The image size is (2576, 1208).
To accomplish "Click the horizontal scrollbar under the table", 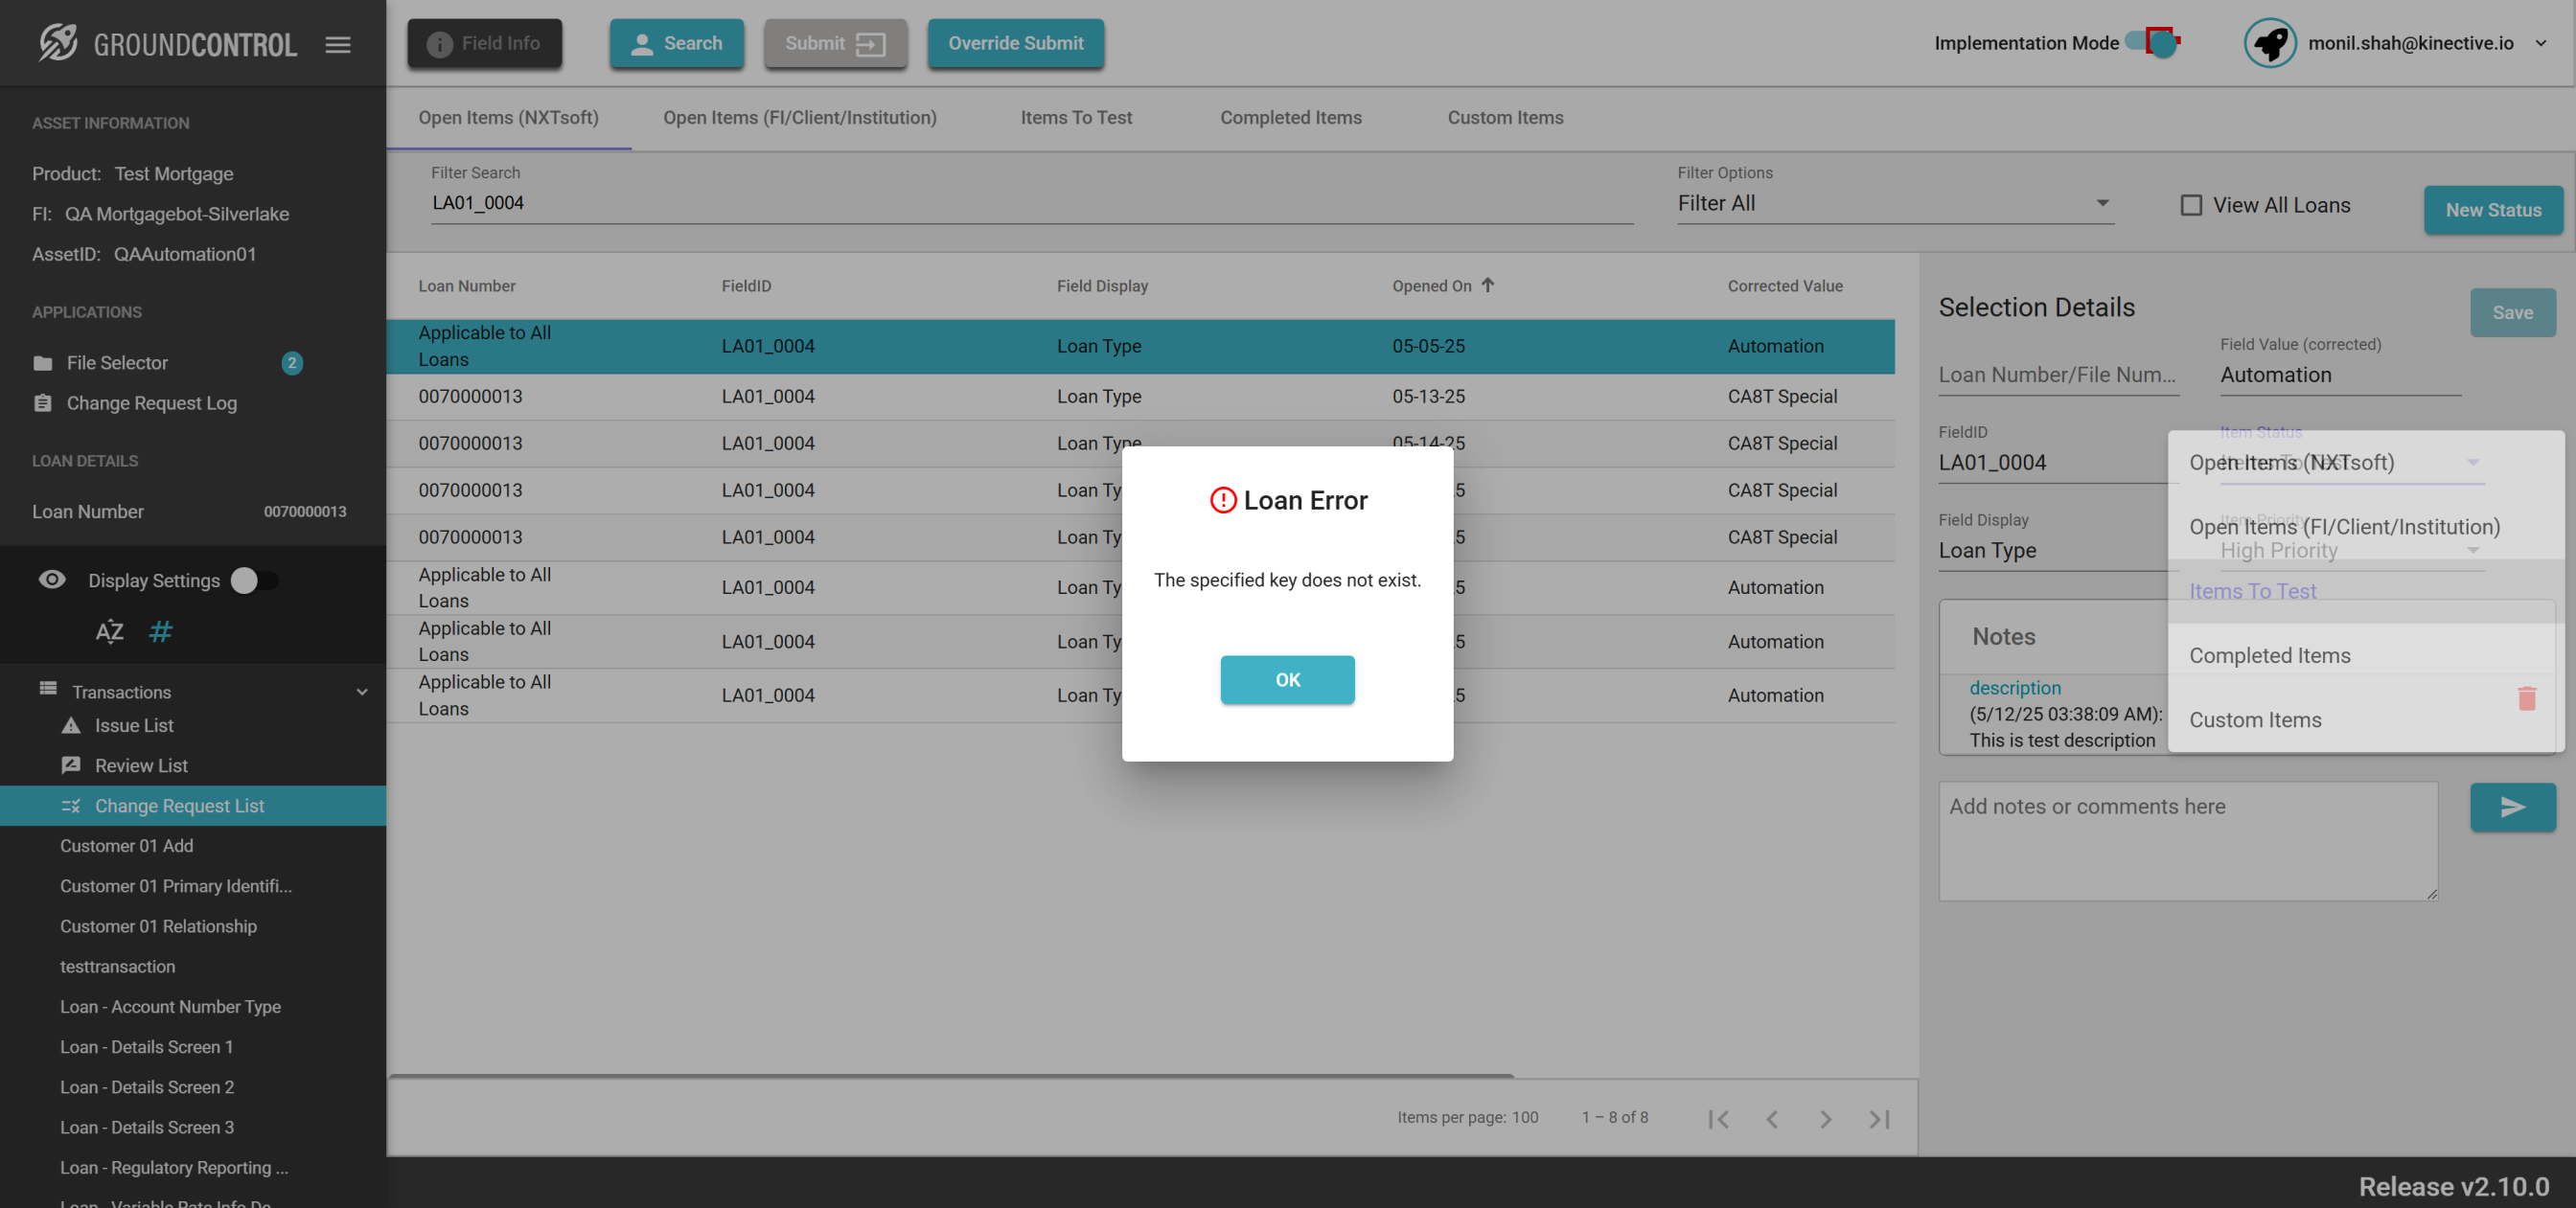I will (x=950, y=1076).
